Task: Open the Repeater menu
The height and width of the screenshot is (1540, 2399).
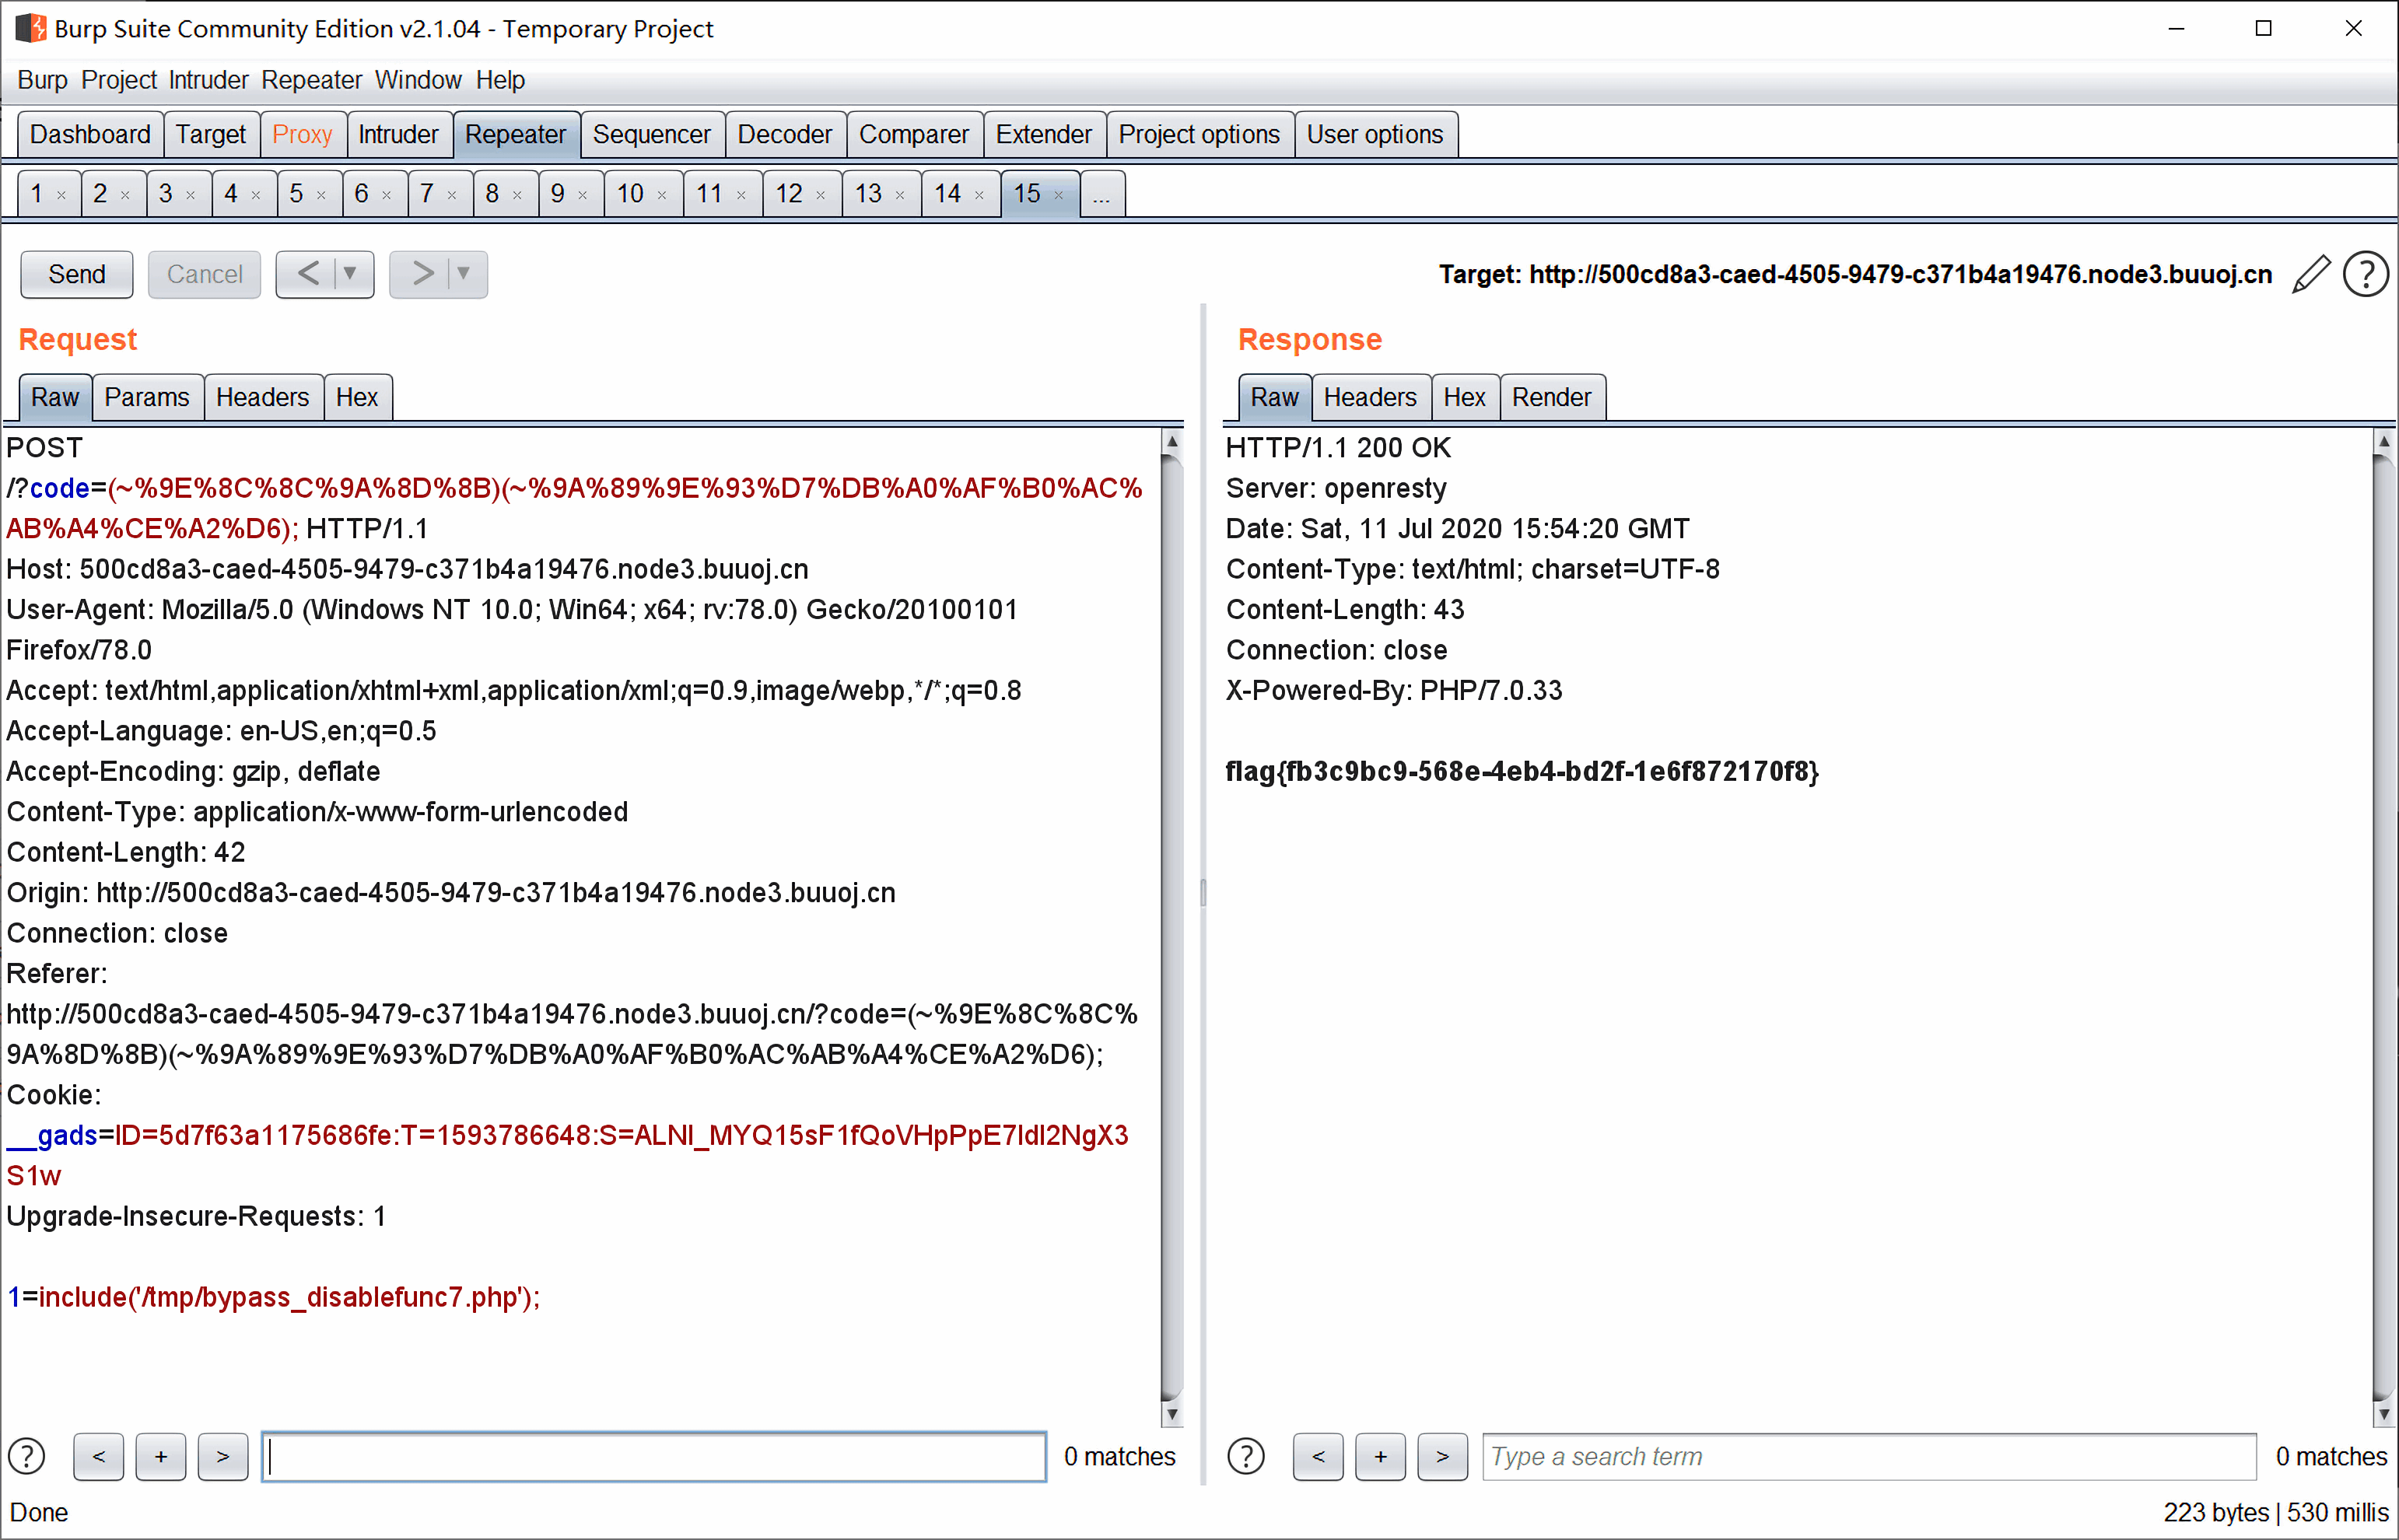Action: (311, 80)
